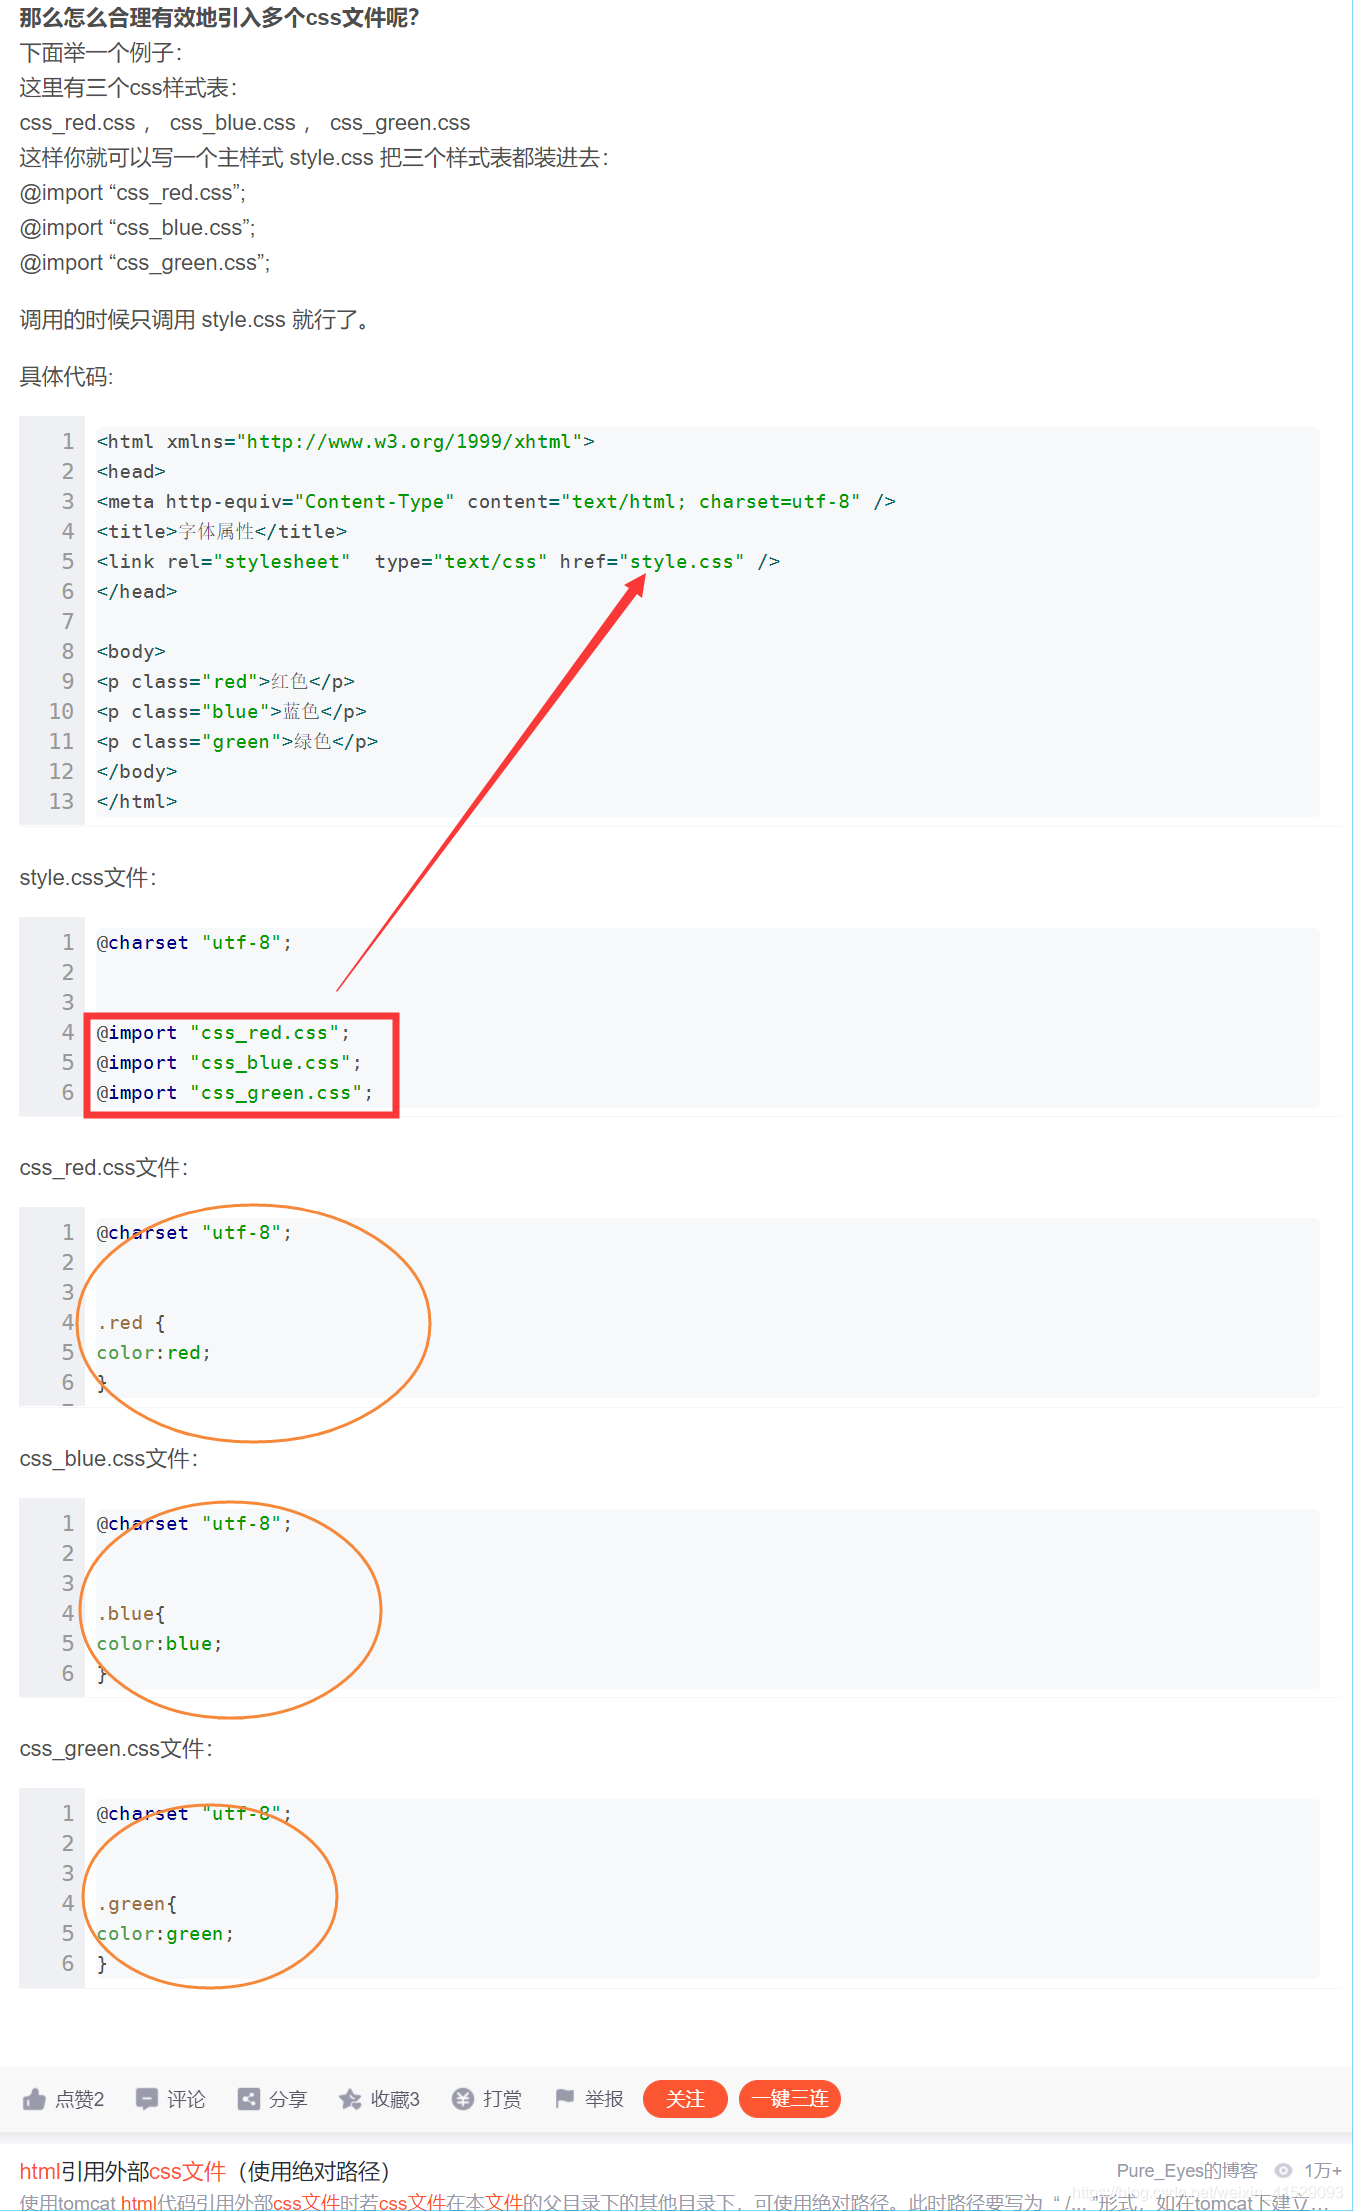Image resolution: width=1353 pixels, height=2211 pixels.
Task: Click the css_blue.css文件: label
Action: click(x=109, y=1459)
